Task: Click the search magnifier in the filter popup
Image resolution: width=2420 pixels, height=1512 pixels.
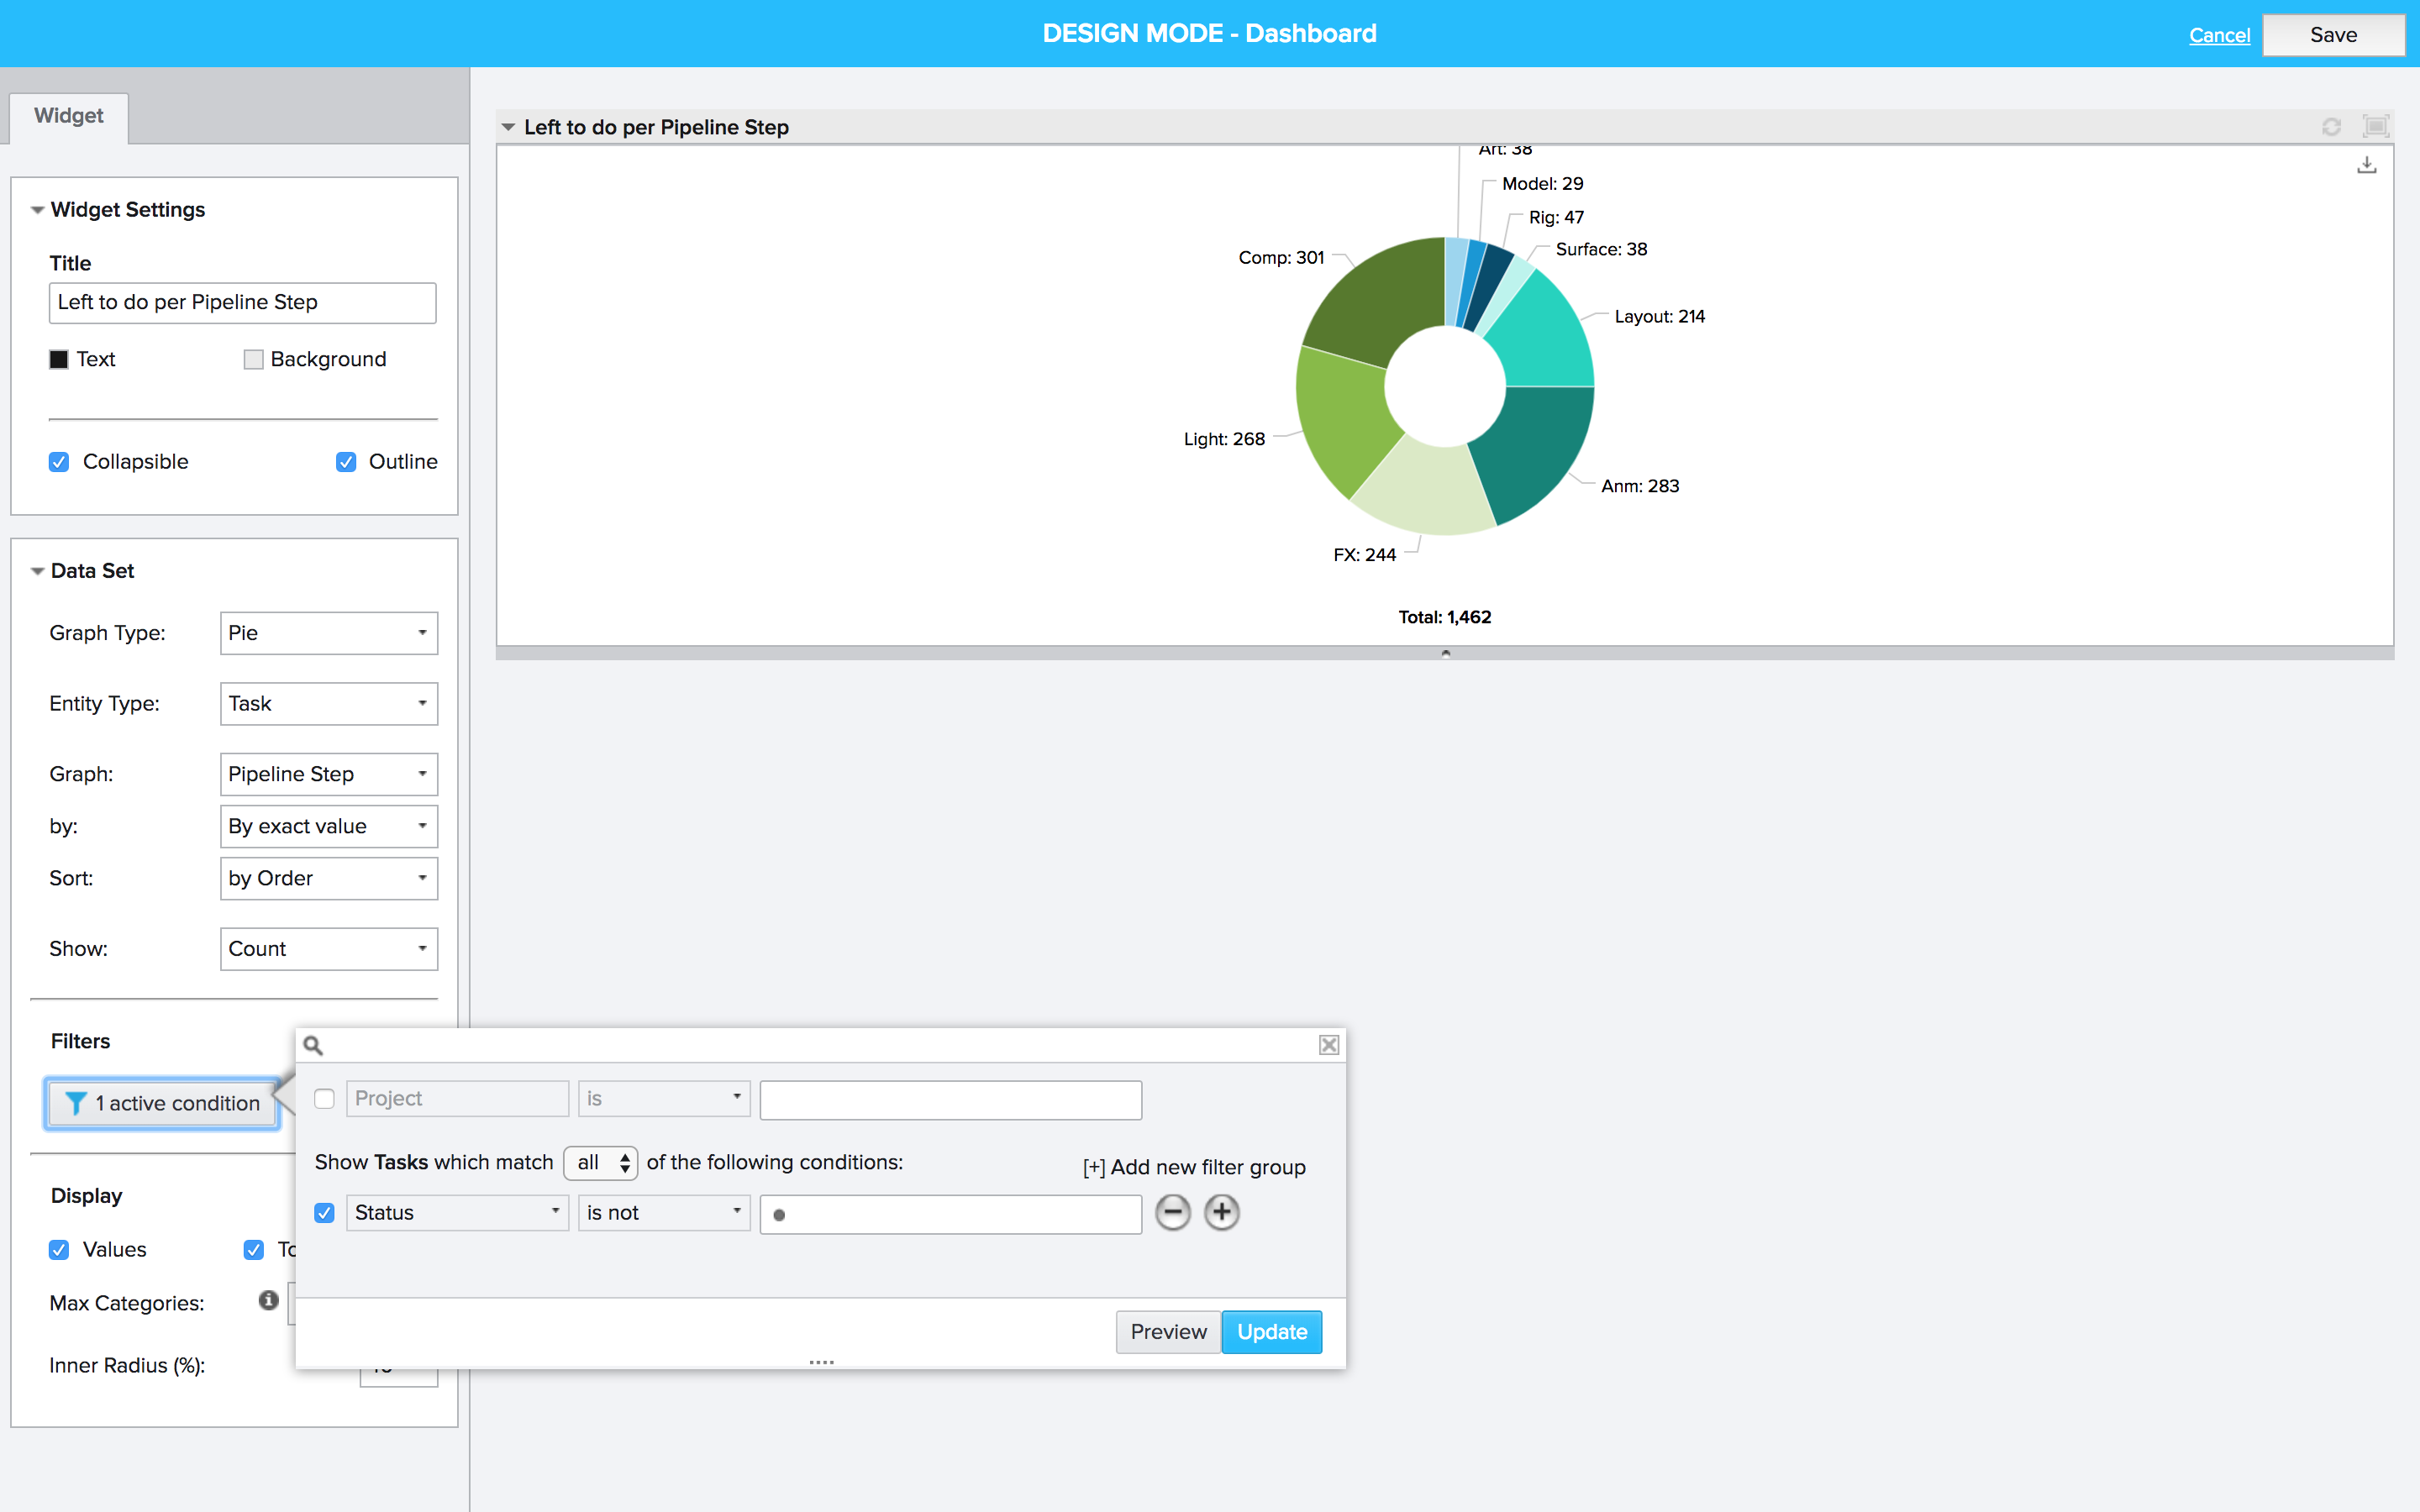Action: 314,1045
